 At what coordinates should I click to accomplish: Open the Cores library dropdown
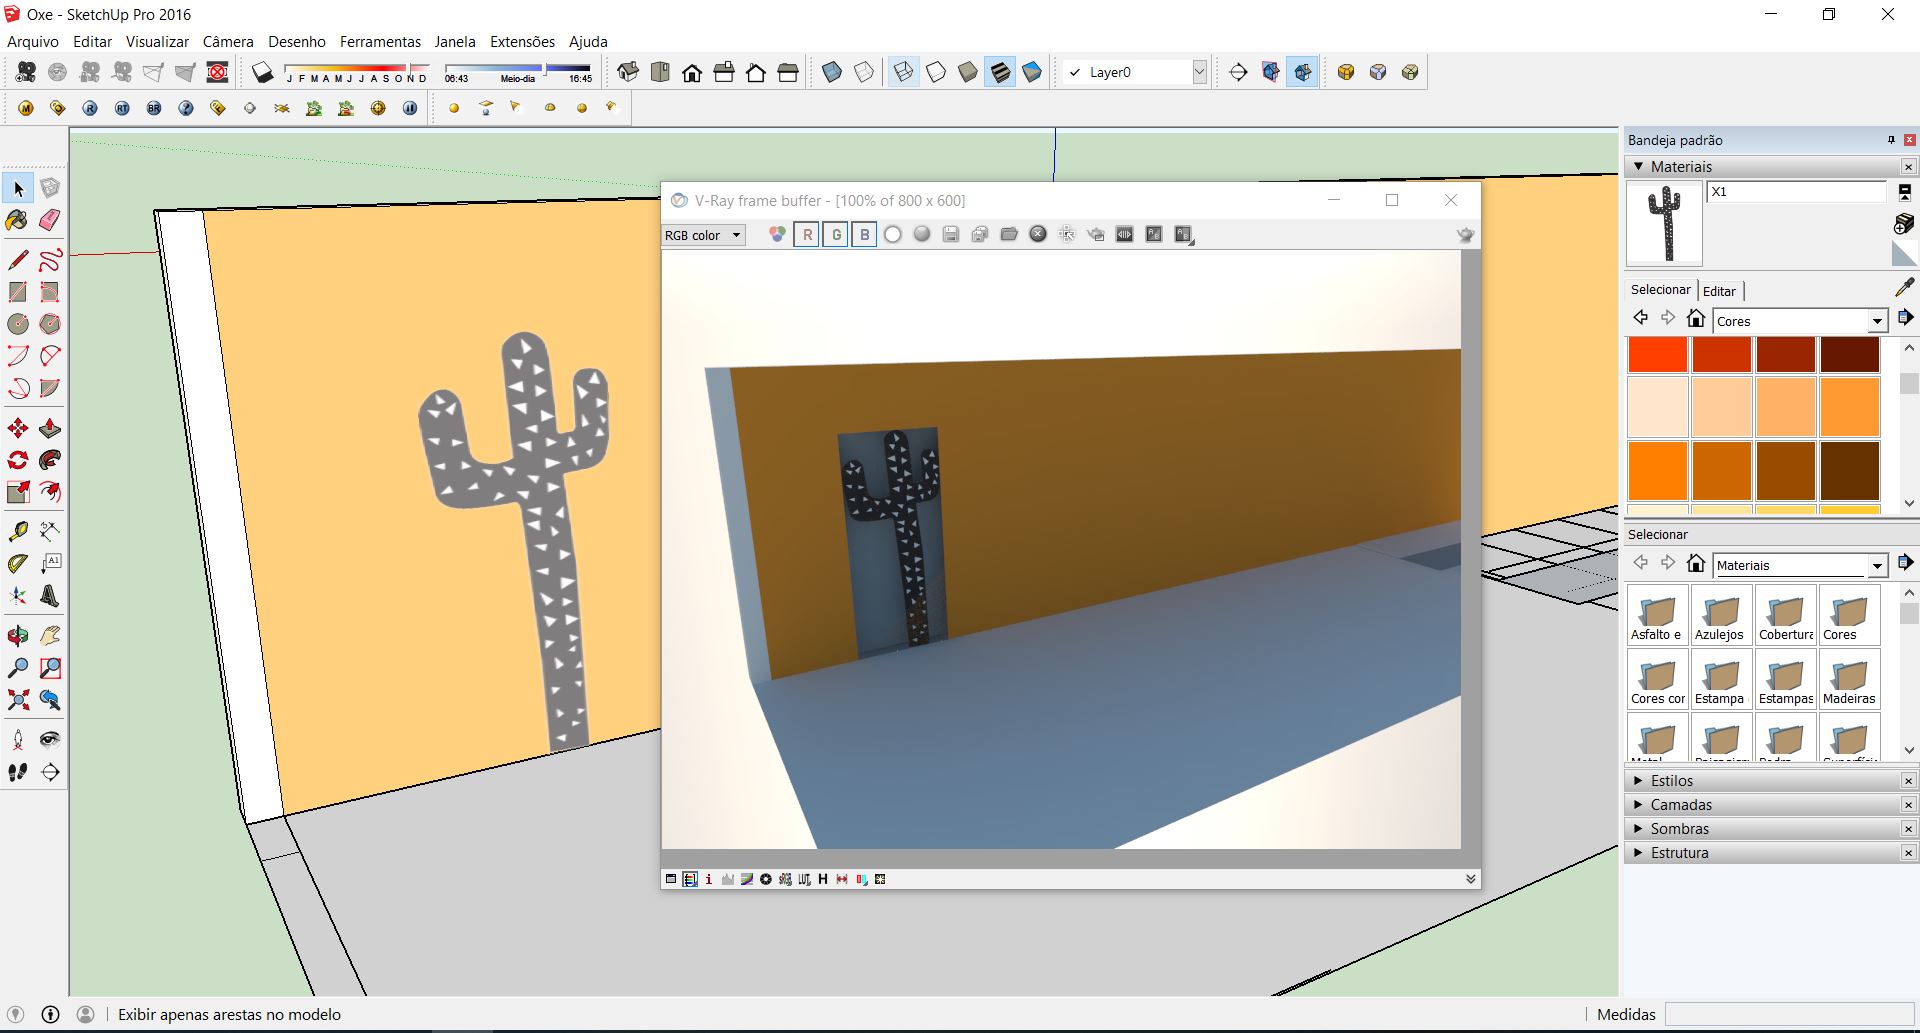coord(1876,321)
